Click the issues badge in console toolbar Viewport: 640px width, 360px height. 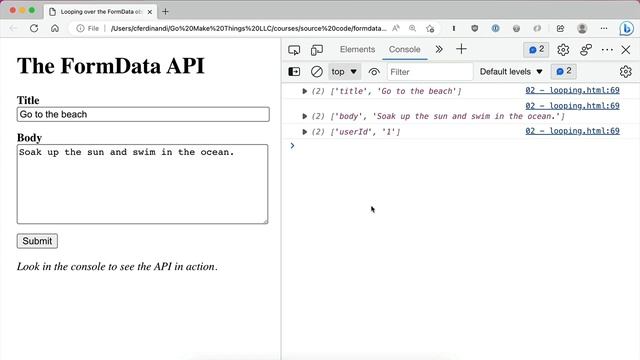tap(564, 71)
